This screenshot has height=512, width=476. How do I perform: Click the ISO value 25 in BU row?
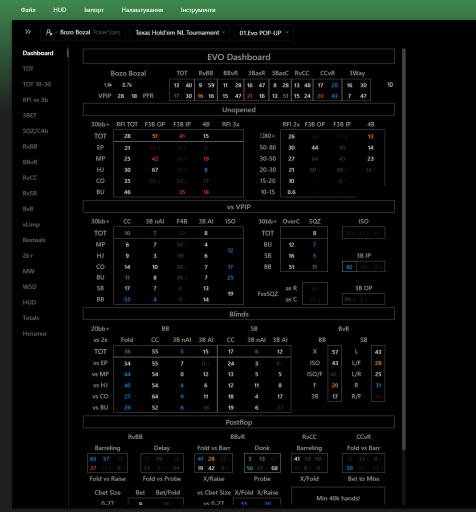(x=230, y=278)
